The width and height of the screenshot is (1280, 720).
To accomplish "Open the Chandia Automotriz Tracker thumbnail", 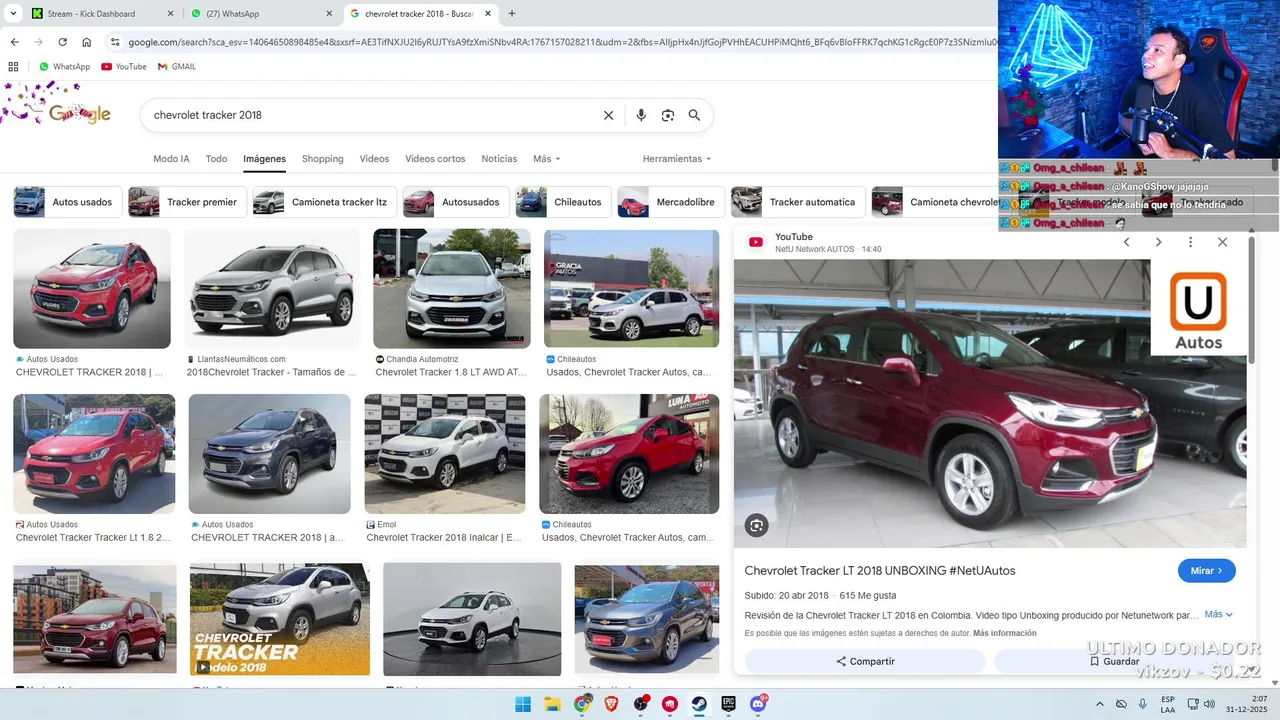I will tap(452, 289).
